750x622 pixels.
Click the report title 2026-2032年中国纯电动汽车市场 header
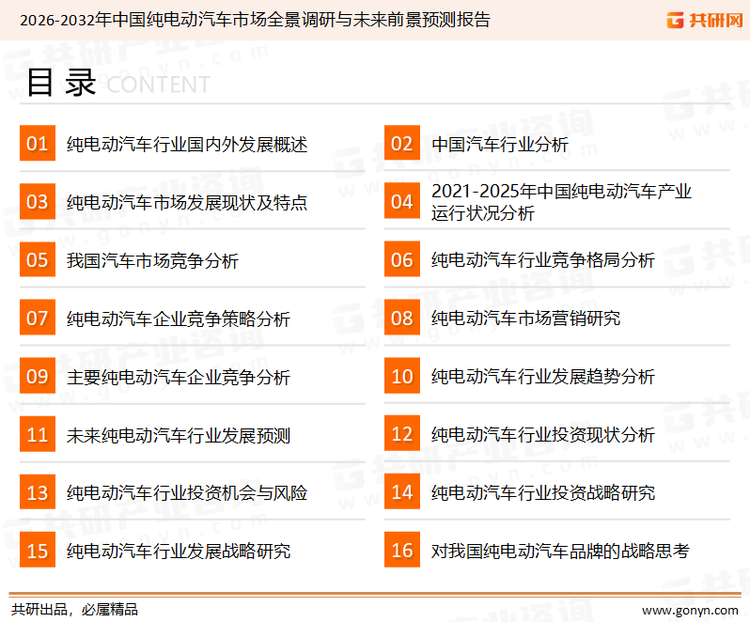(x=255, y=20)
